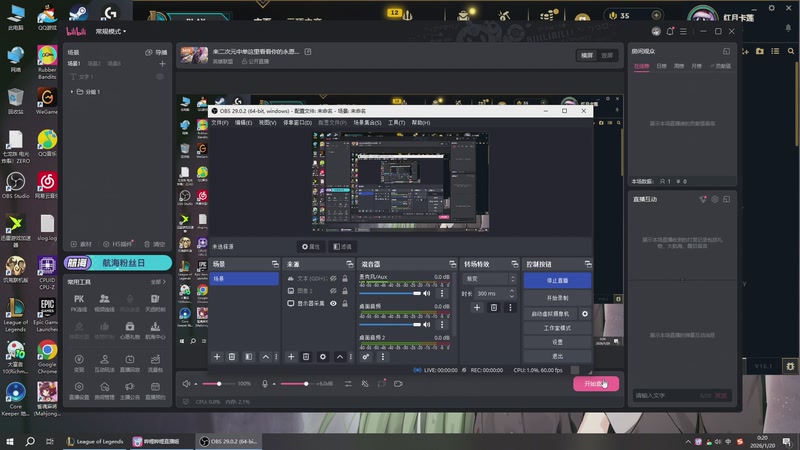
Task: Open OBS 编辑(E) menu
Action: coord(243,123)
